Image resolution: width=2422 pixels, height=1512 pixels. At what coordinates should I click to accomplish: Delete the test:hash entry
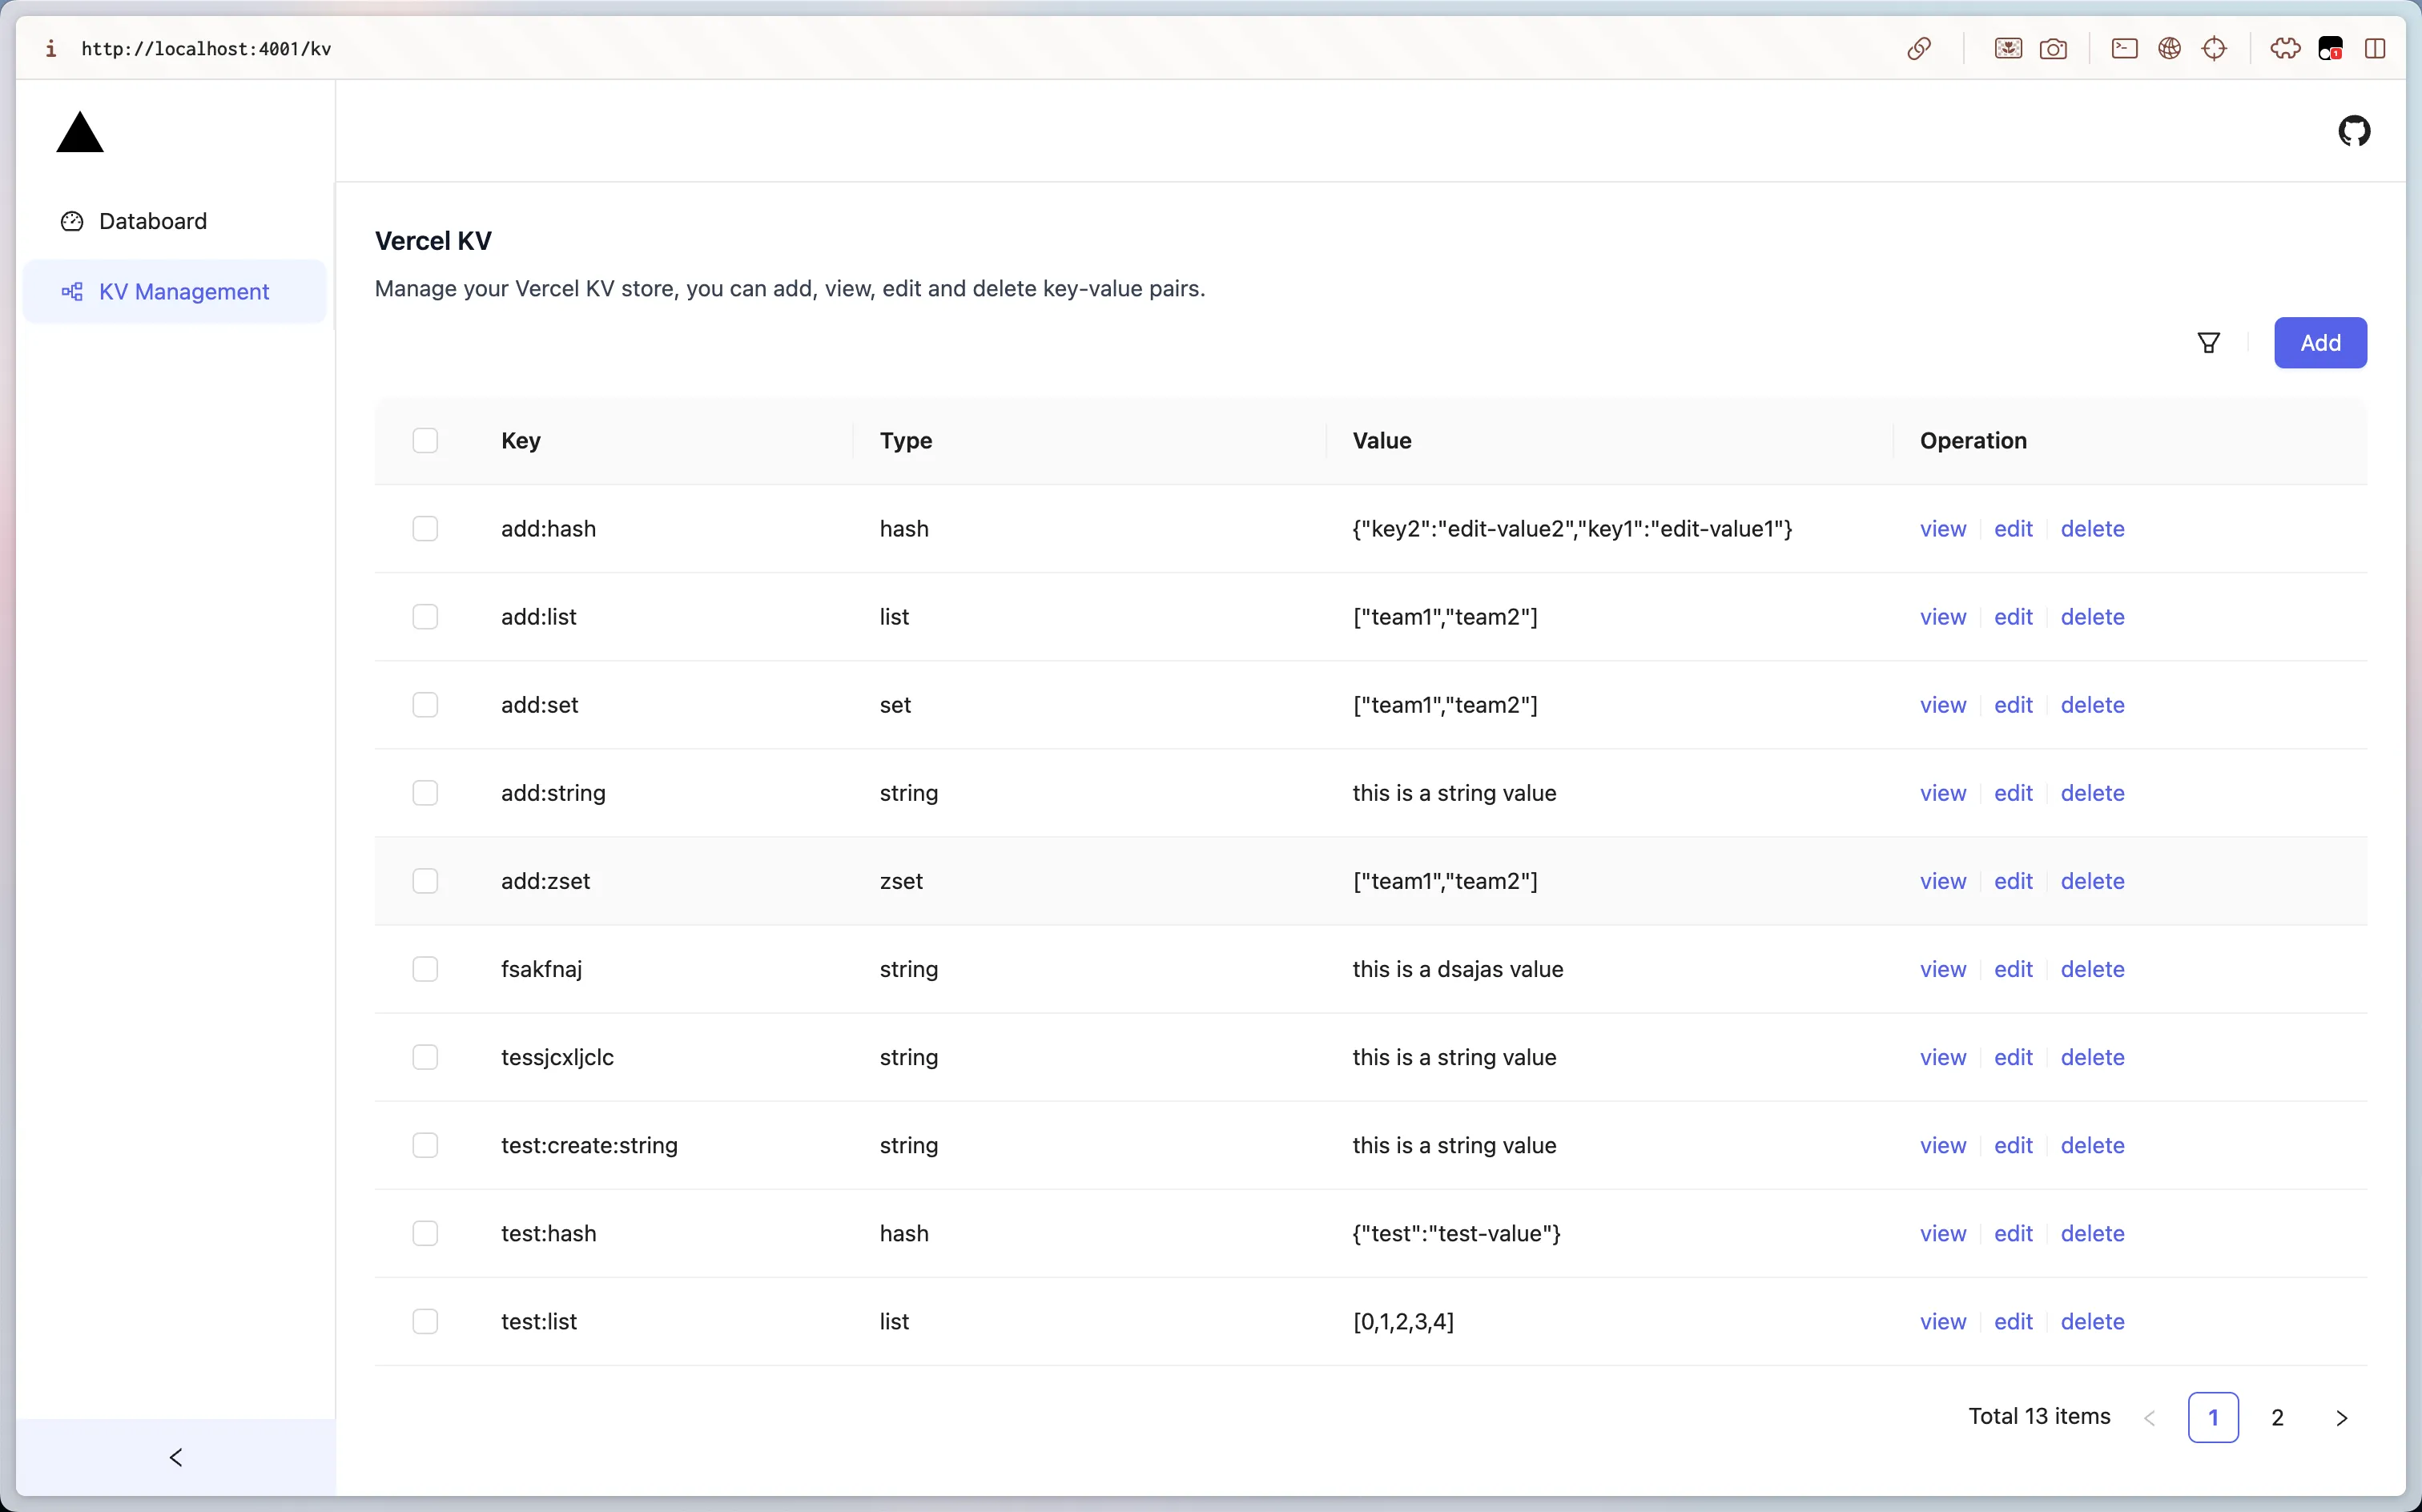[x=2092, y=1233]
